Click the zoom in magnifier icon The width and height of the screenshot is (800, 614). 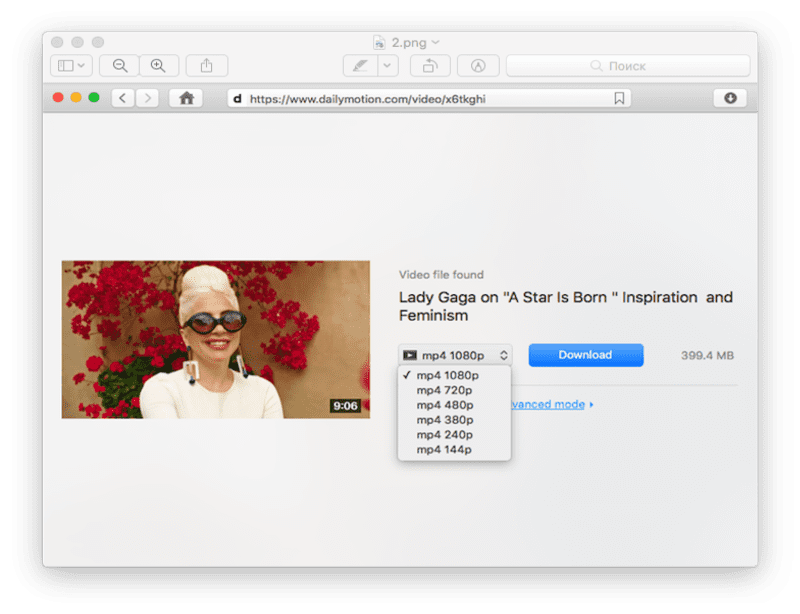click(158, 66)
